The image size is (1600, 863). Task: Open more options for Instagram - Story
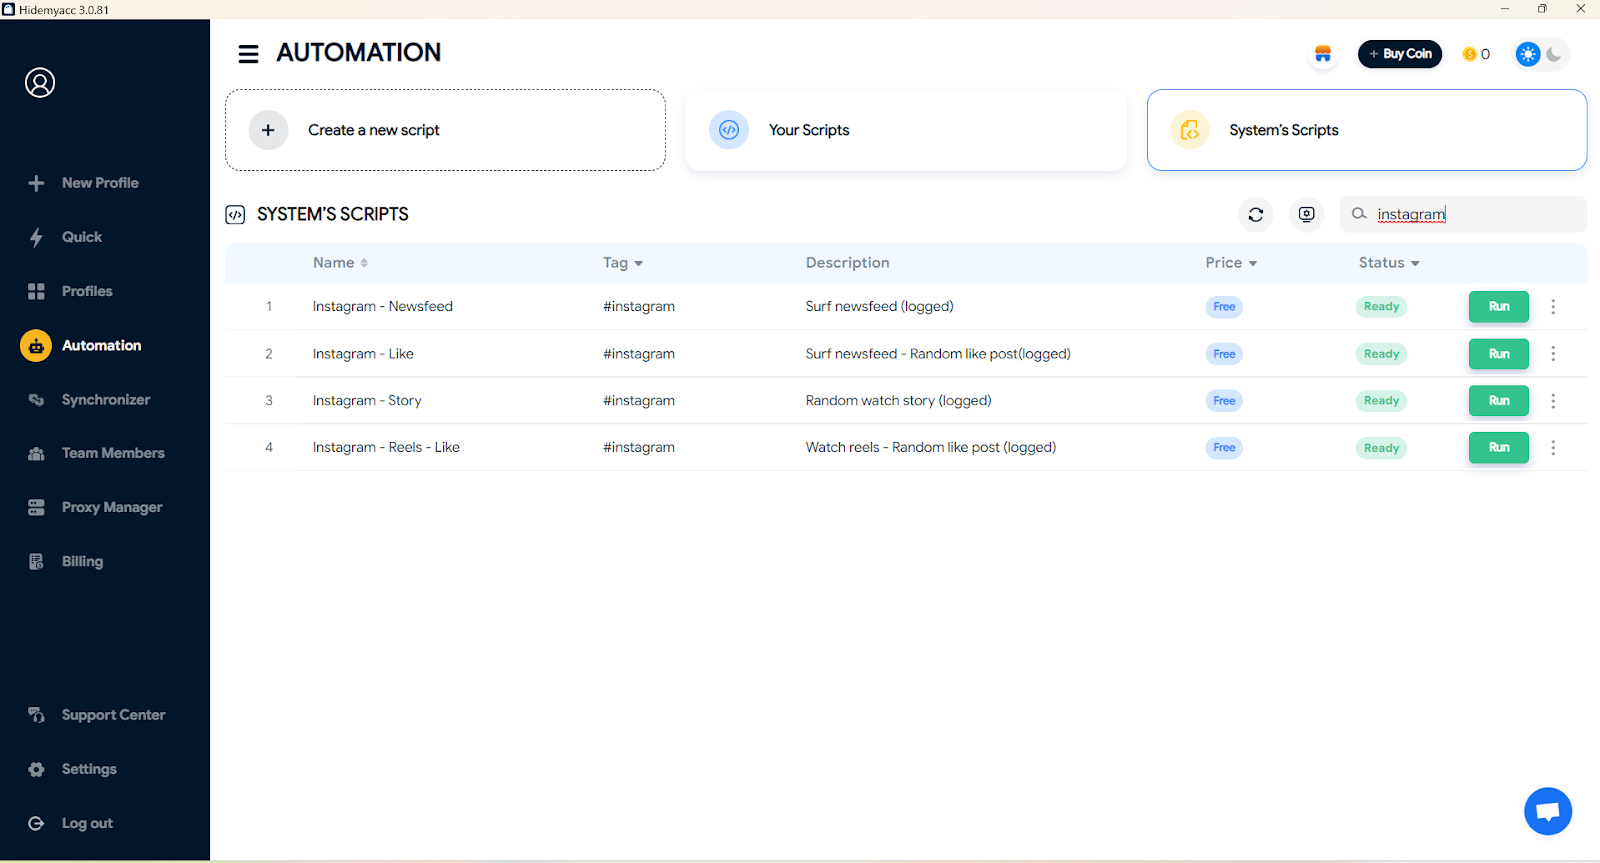[1553, 401]
